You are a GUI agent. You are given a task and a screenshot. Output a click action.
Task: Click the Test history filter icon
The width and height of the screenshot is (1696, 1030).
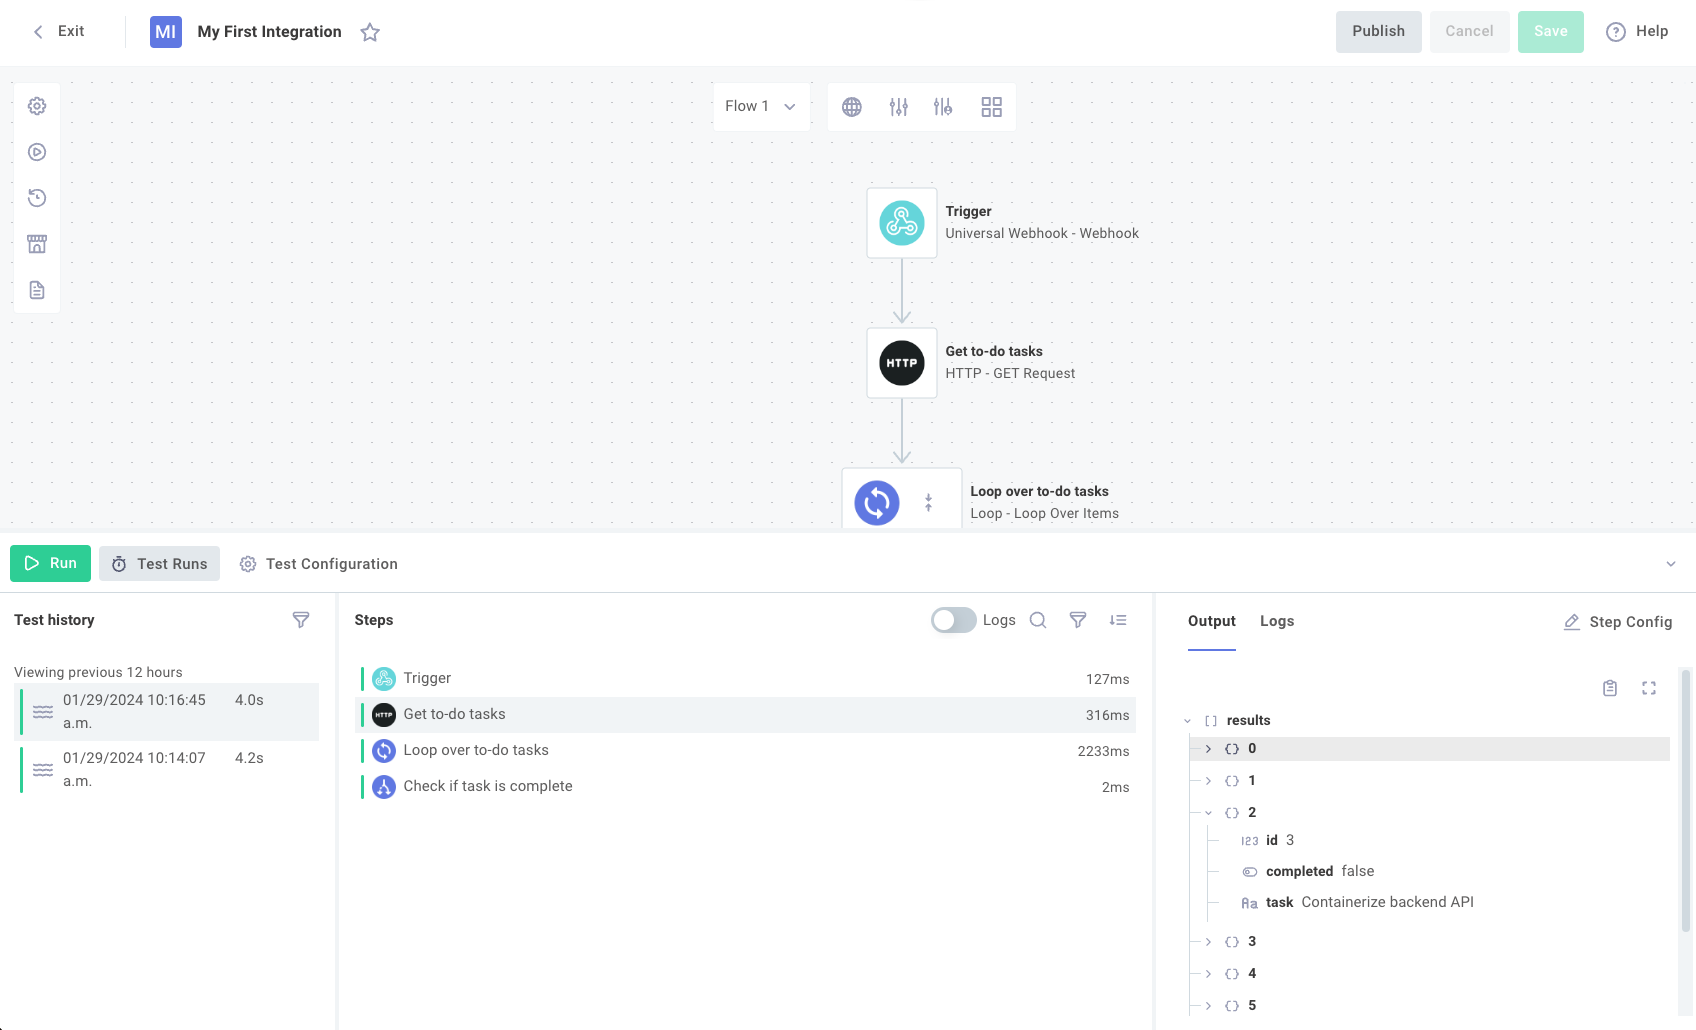pos(300,620)
